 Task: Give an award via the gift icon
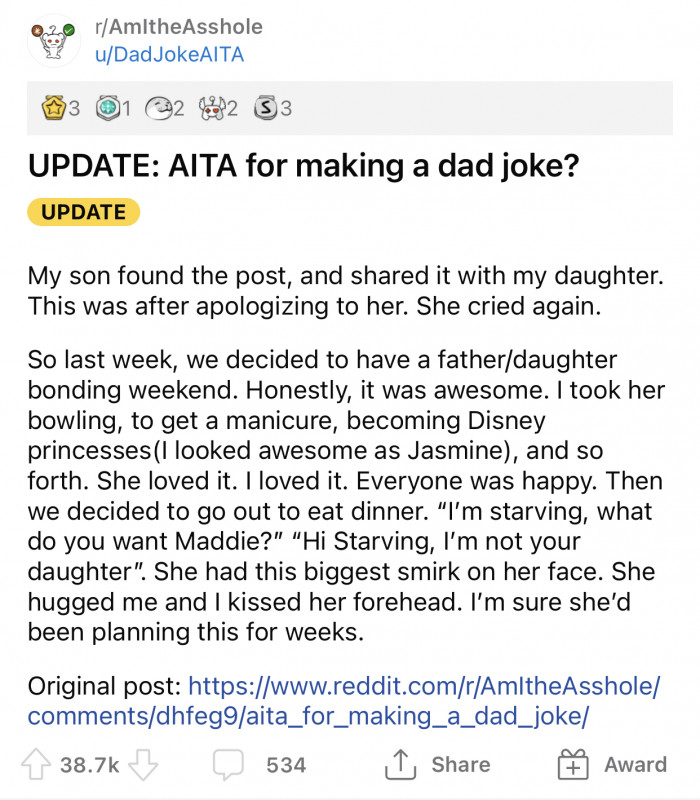576,765
